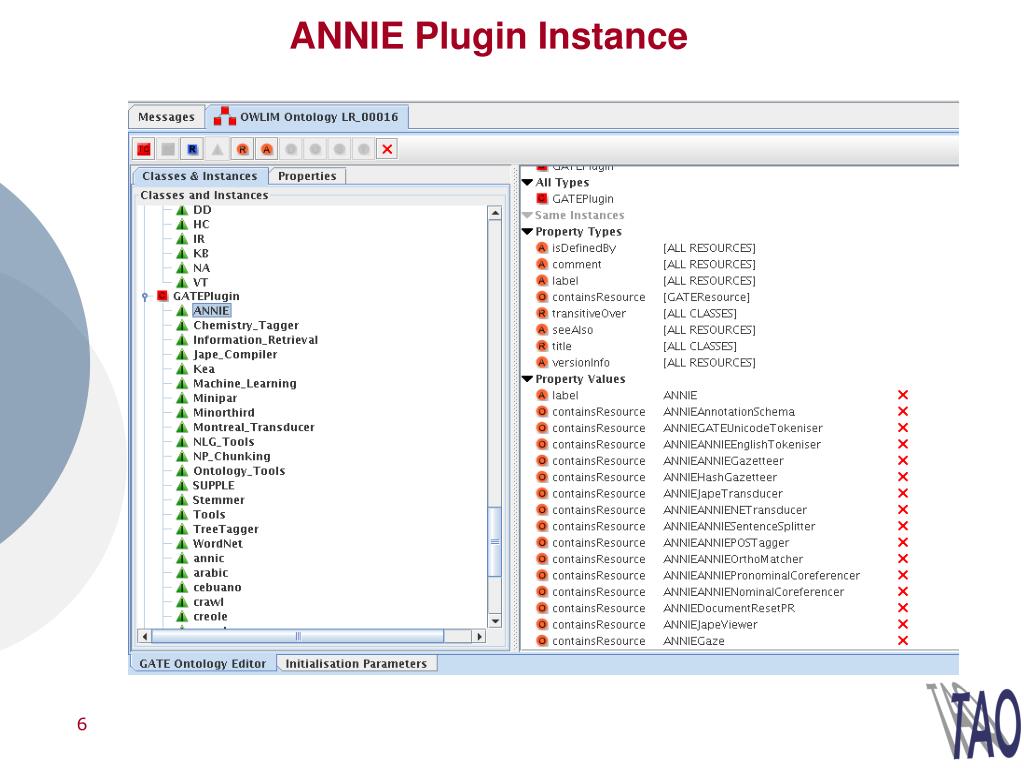1024x768 pixels.
Task: Delete the ANNIEGATEUnicodeTokeniser value with red X
Action: pyautogui.click(x=903, y=428)
